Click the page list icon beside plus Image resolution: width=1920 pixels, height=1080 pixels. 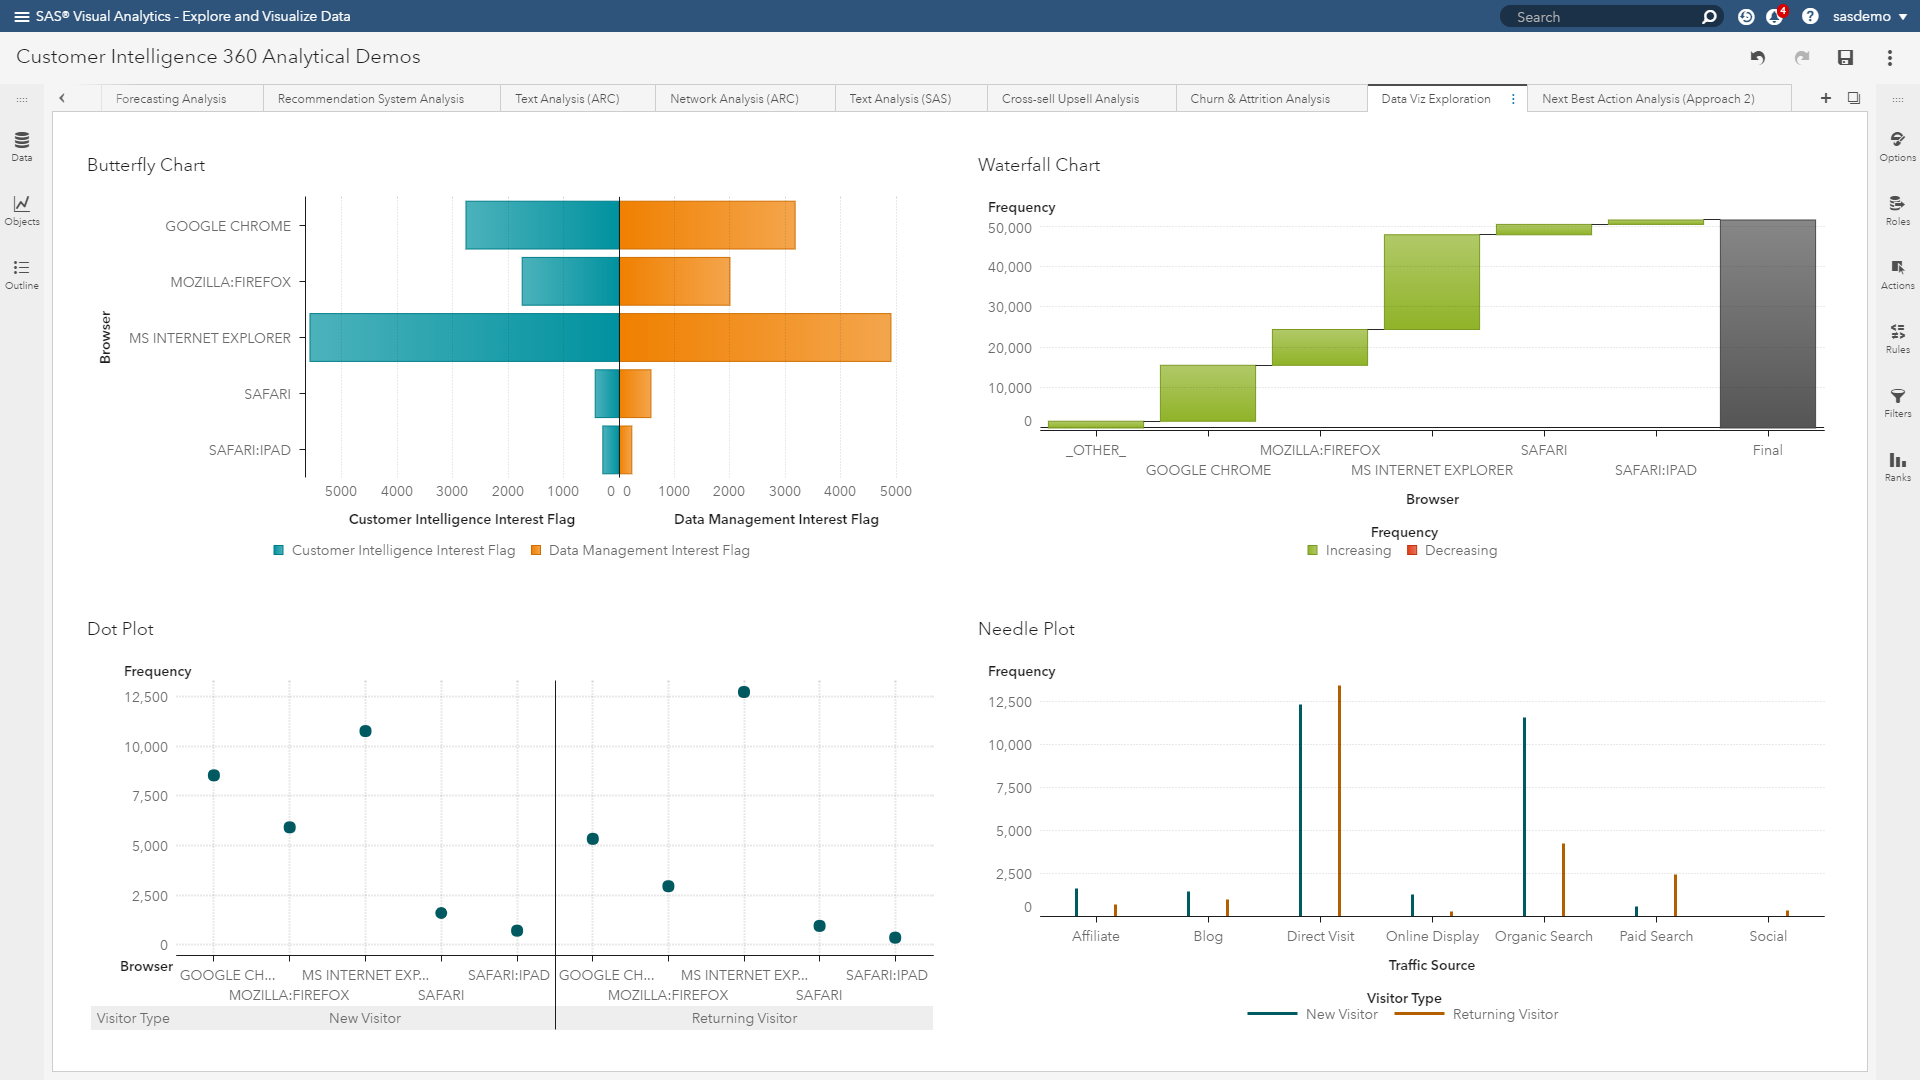point(1854,98)
